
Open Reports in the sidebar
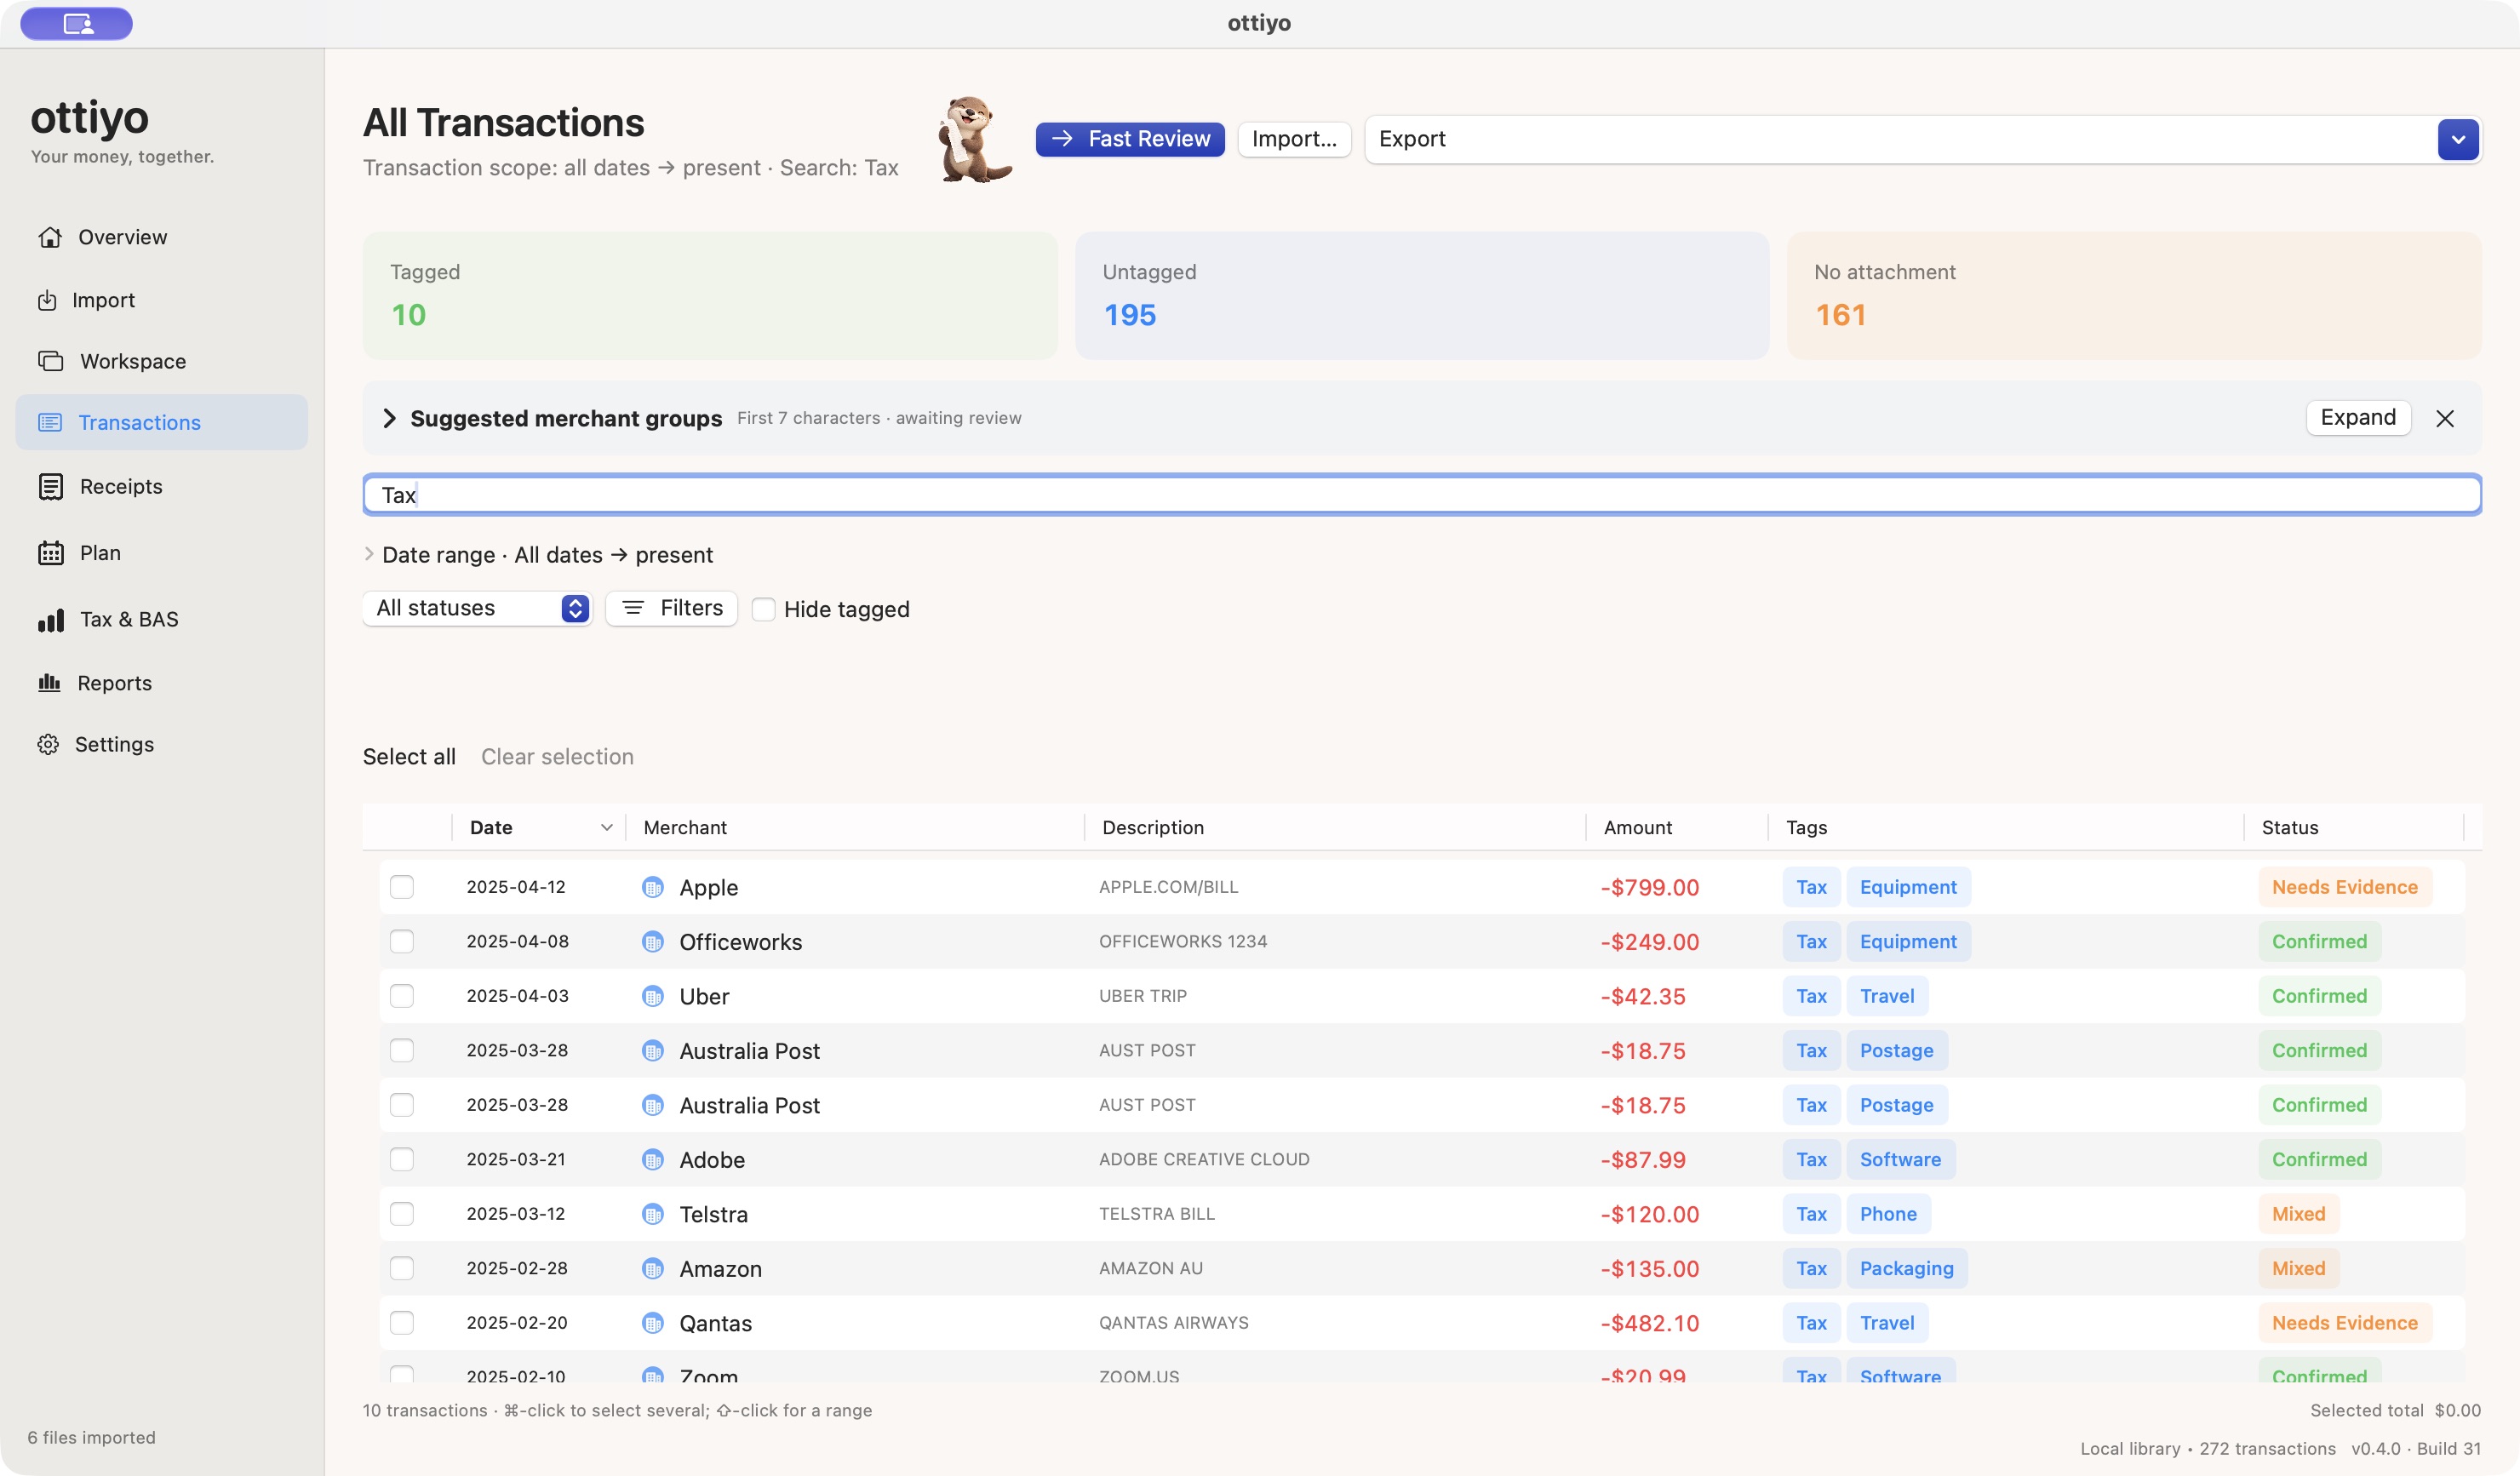[x=114, y=683]
